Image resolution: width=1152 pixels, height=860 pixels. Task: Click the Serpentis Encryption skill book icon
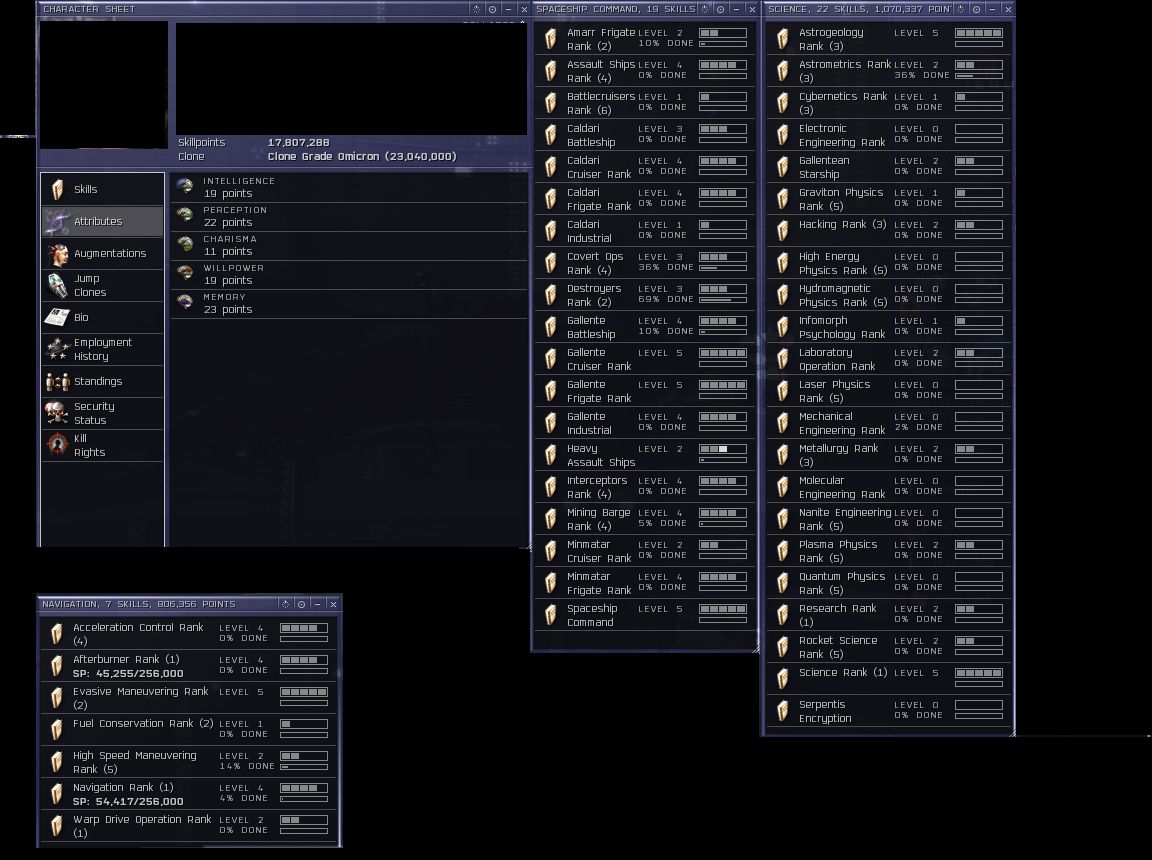pos(782,711)
